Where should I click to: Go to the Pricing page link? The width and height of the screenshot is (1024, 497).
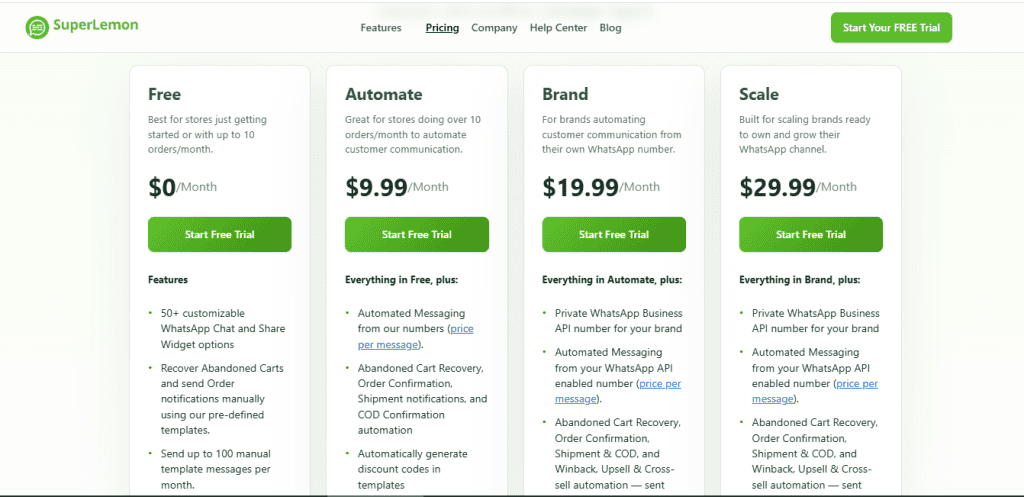coord(442,28)
